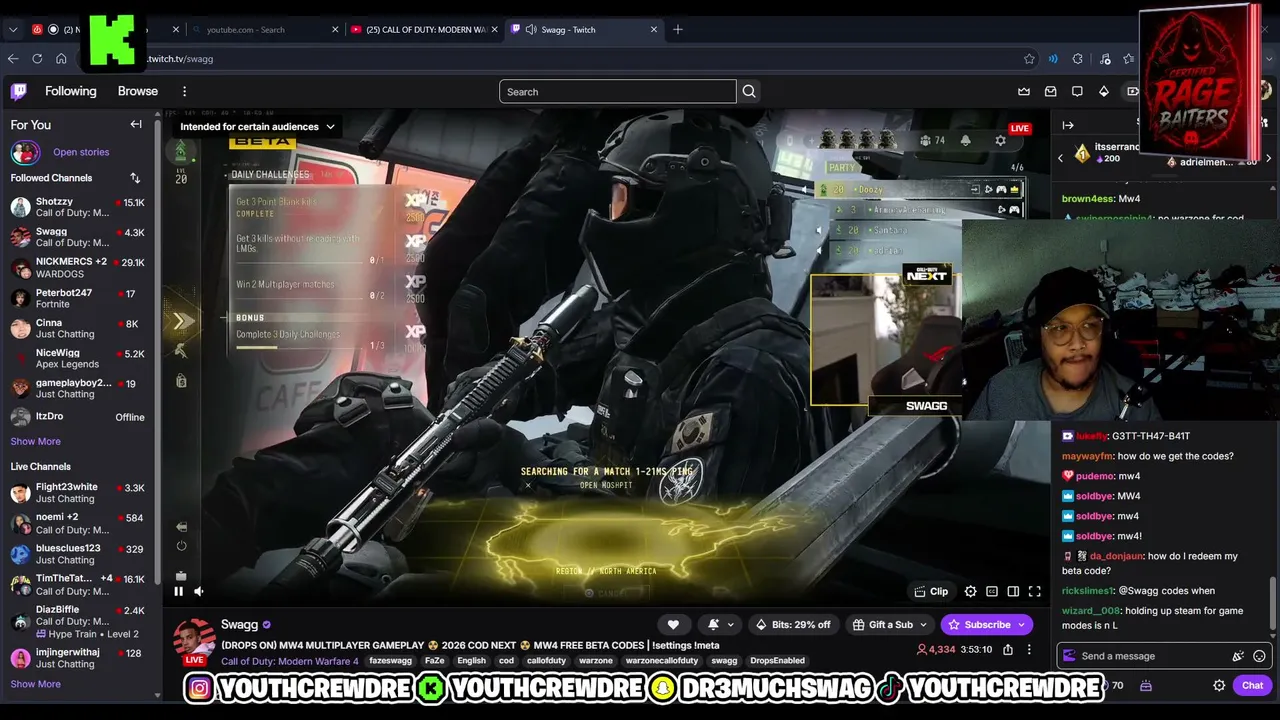Close the Swagg - Twitch tab

click(x=654, y=30)
